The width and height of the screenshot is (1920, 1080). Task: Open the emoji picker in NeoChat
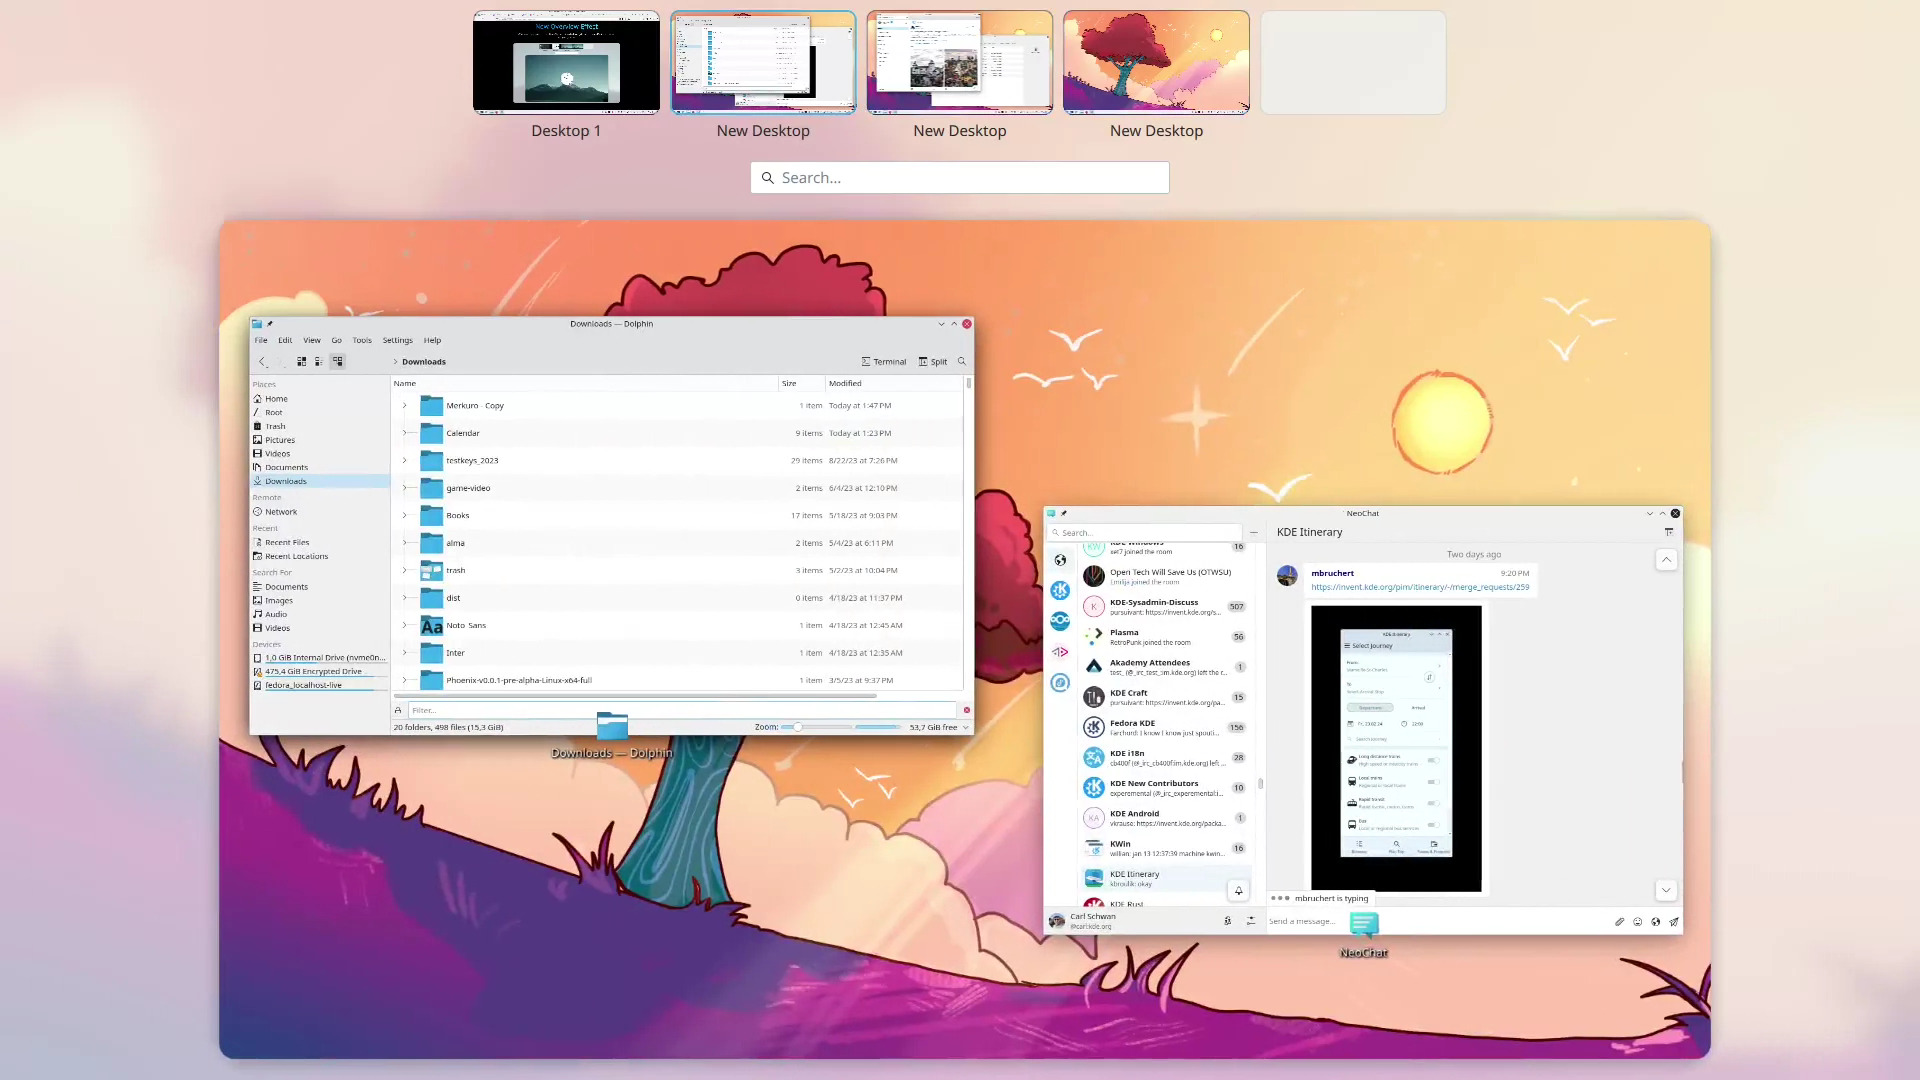1637,922
